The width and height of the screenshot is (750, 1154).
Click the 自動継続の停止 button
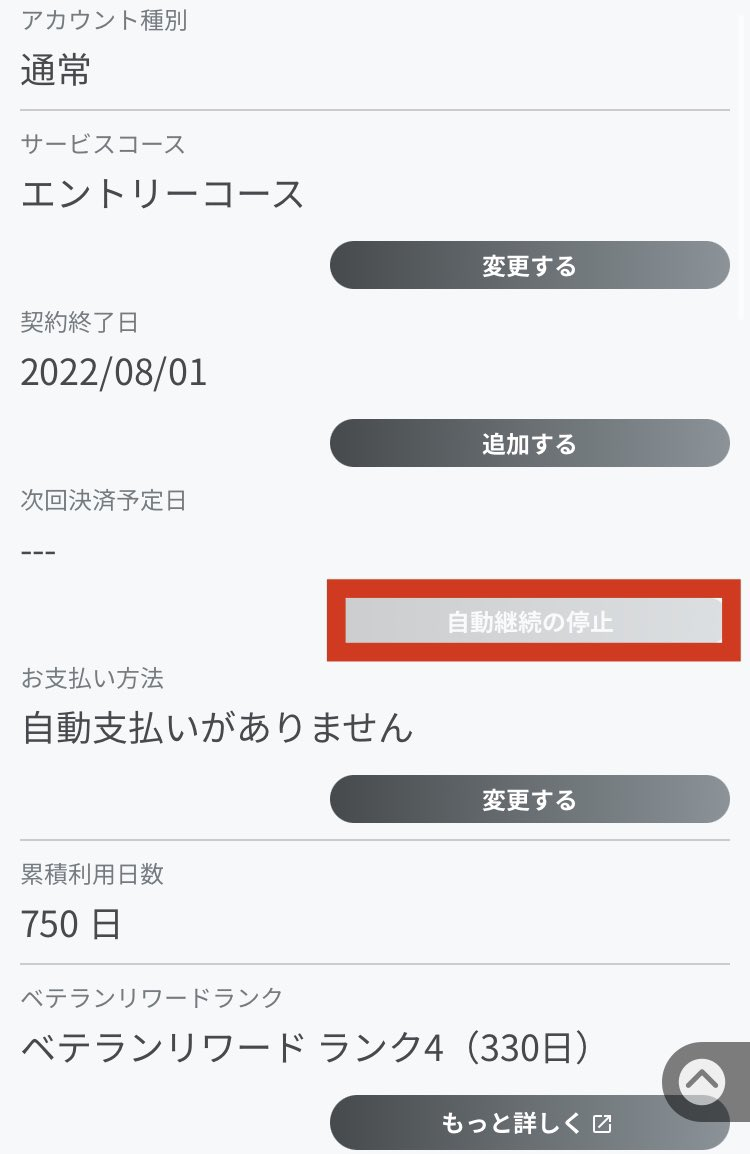(534, 621)
